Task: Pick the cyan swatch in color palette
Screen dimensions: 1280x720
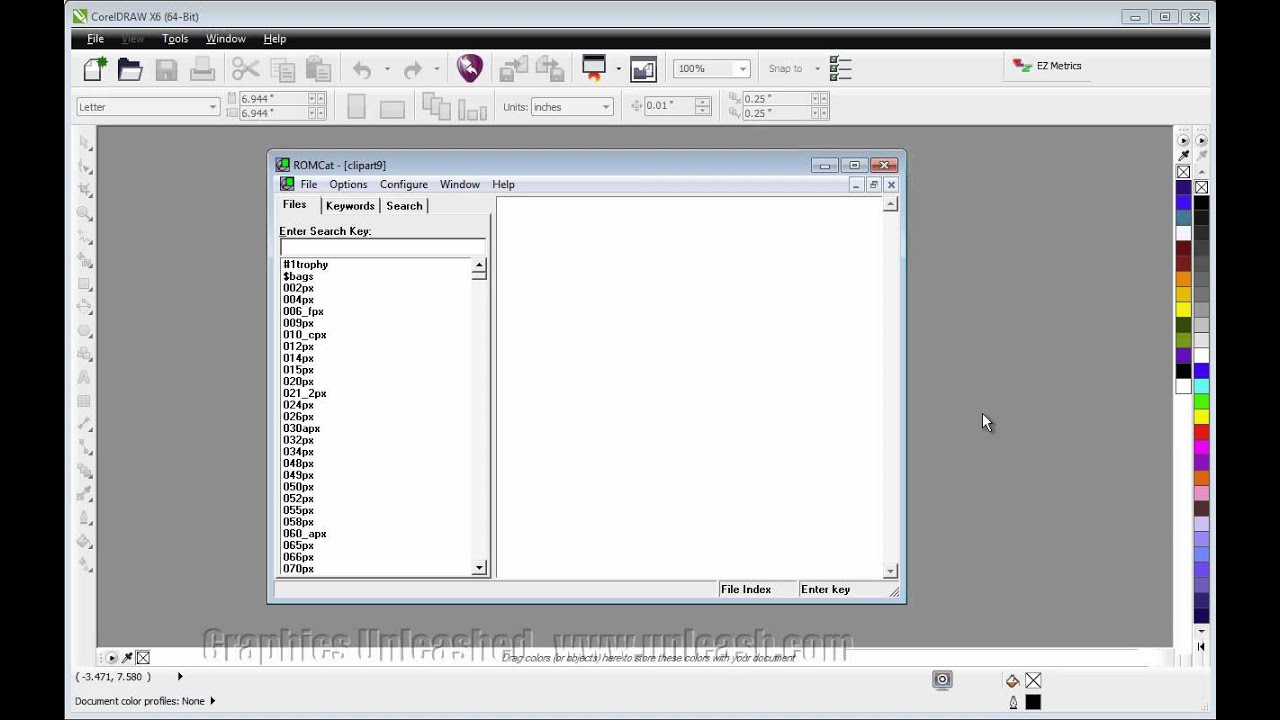Action: (x=1201, y=386)
